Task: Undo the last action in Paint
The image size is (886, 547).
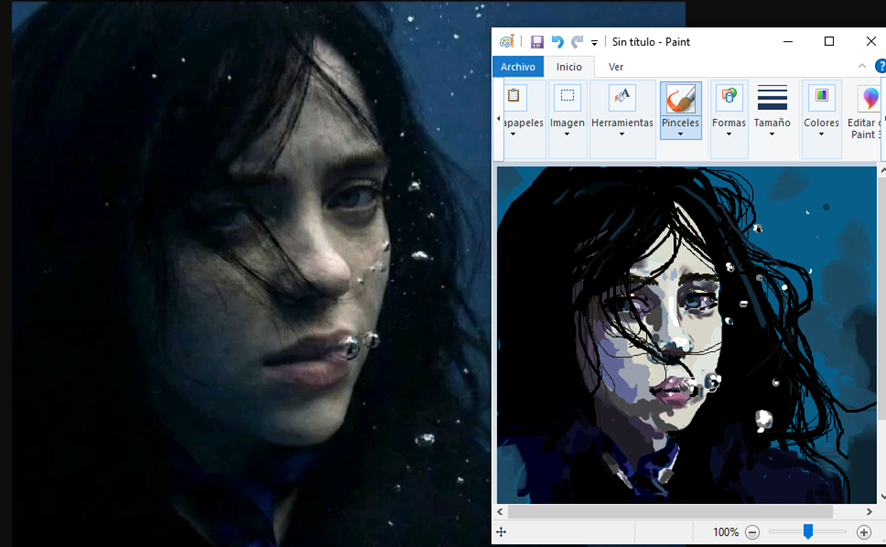Action: 557,42
